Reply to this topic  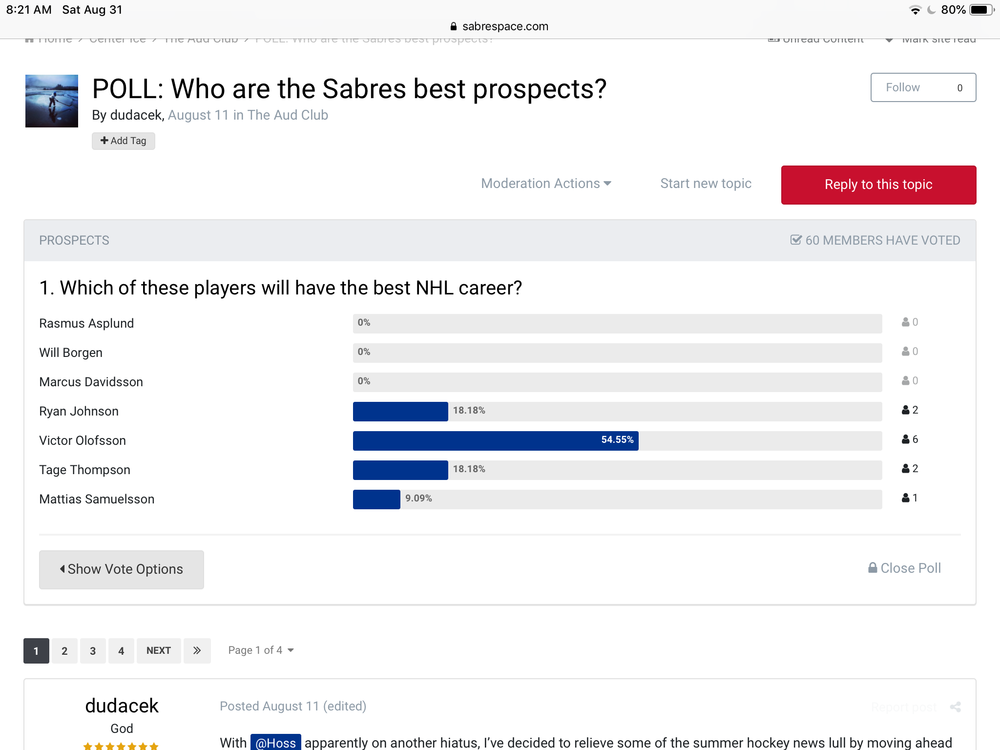[878, 185]
